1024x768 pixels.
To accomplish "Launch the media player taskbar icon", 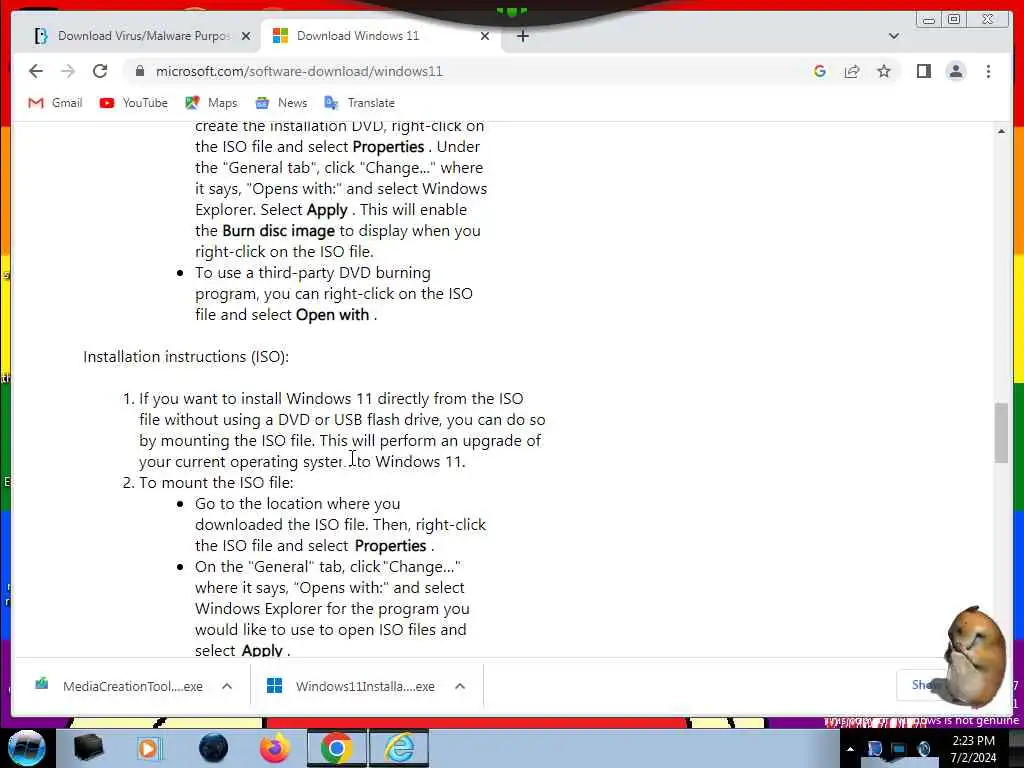I will (148, 748).
